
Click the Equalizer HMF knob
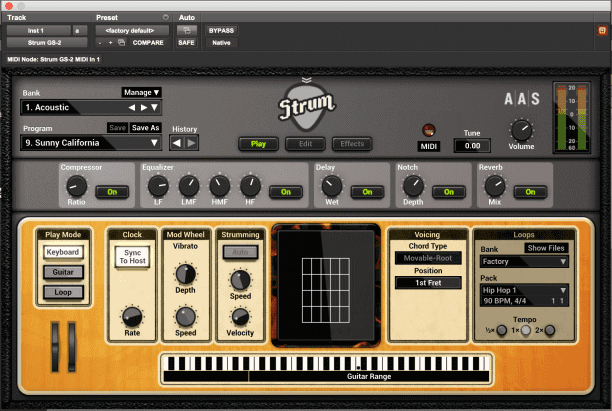pyautogui.click(x=220, y=186)
